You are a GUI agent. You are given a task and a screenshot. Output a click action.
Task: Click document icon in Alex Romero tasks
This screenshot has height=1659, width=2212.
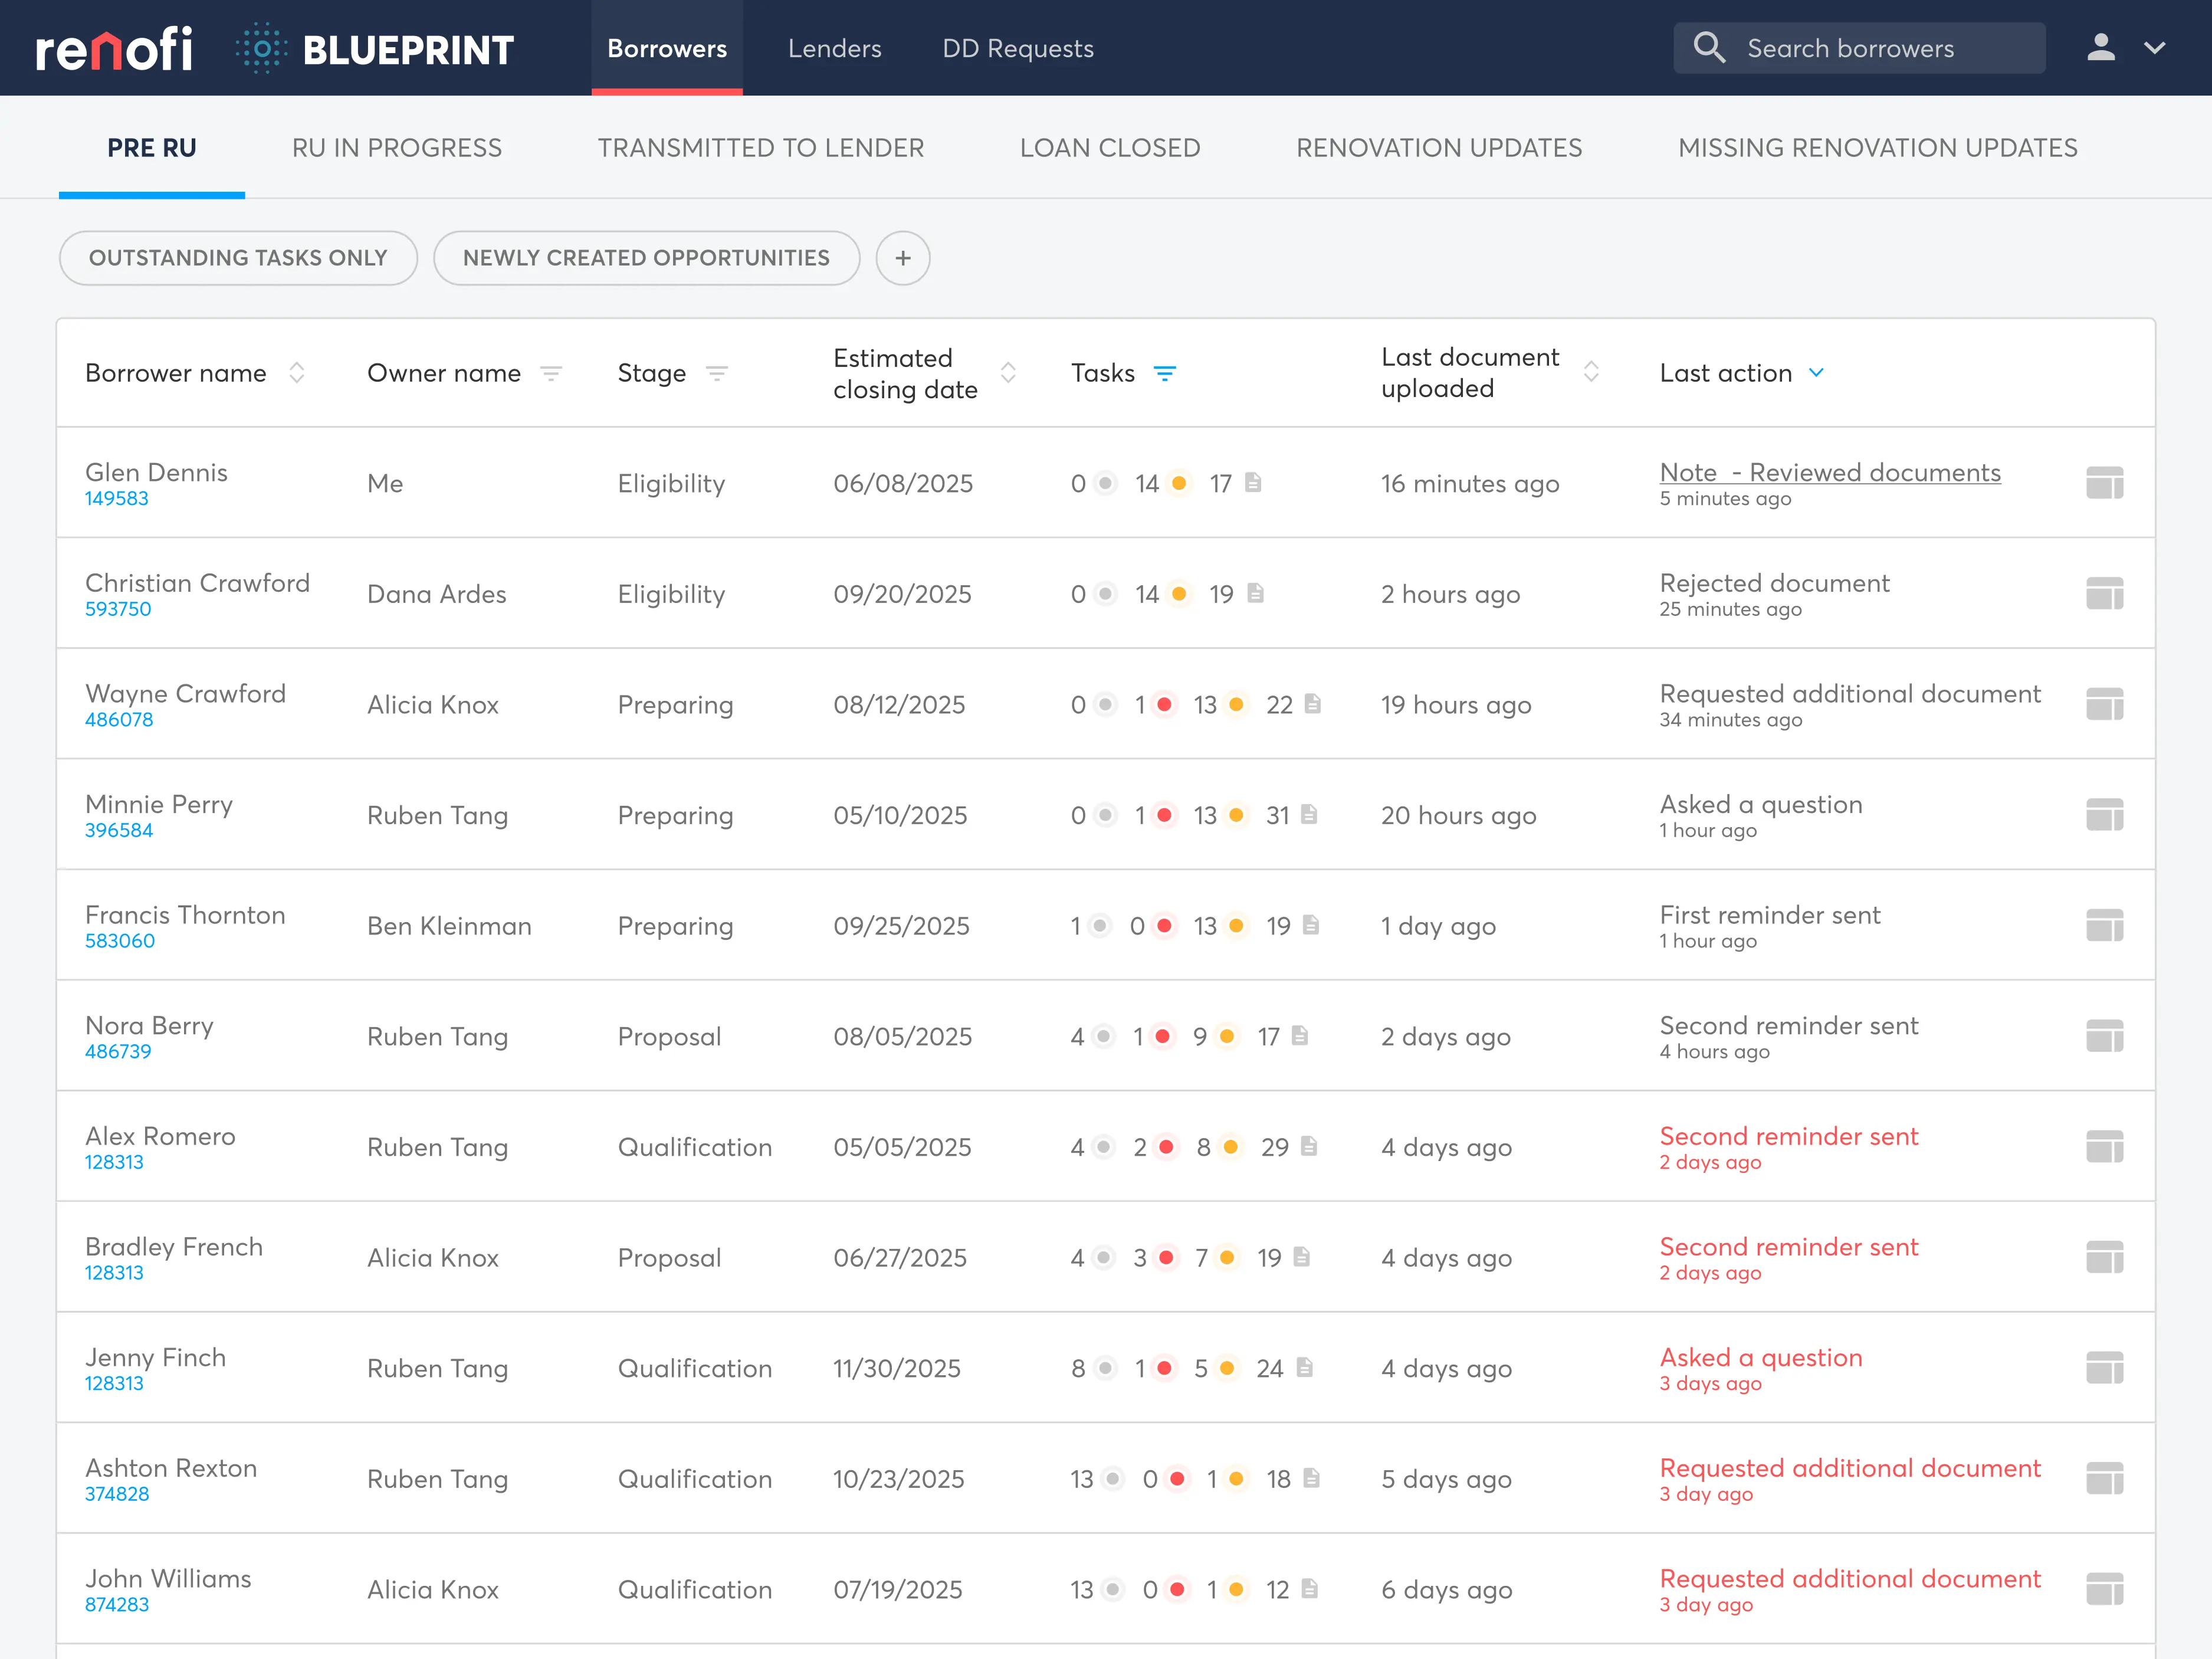(1309, 1146)
